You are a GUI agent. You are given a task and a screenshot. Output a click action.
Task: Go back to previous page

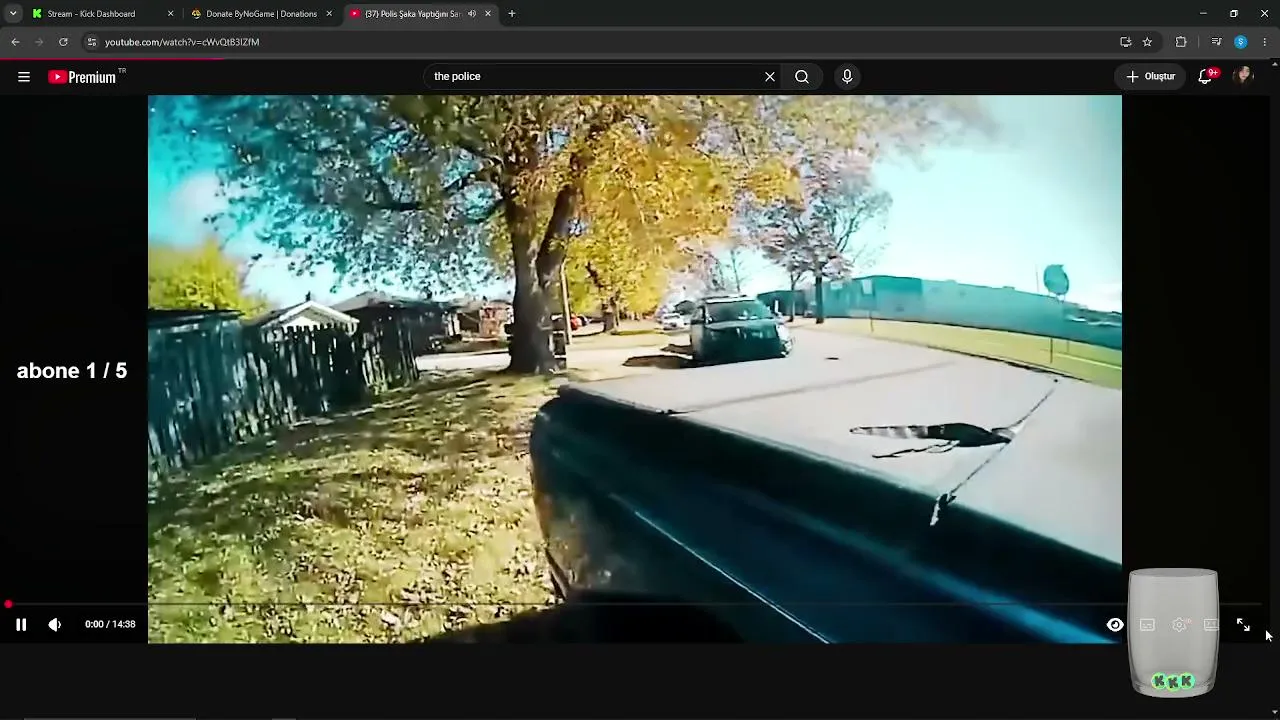point(15,42)
